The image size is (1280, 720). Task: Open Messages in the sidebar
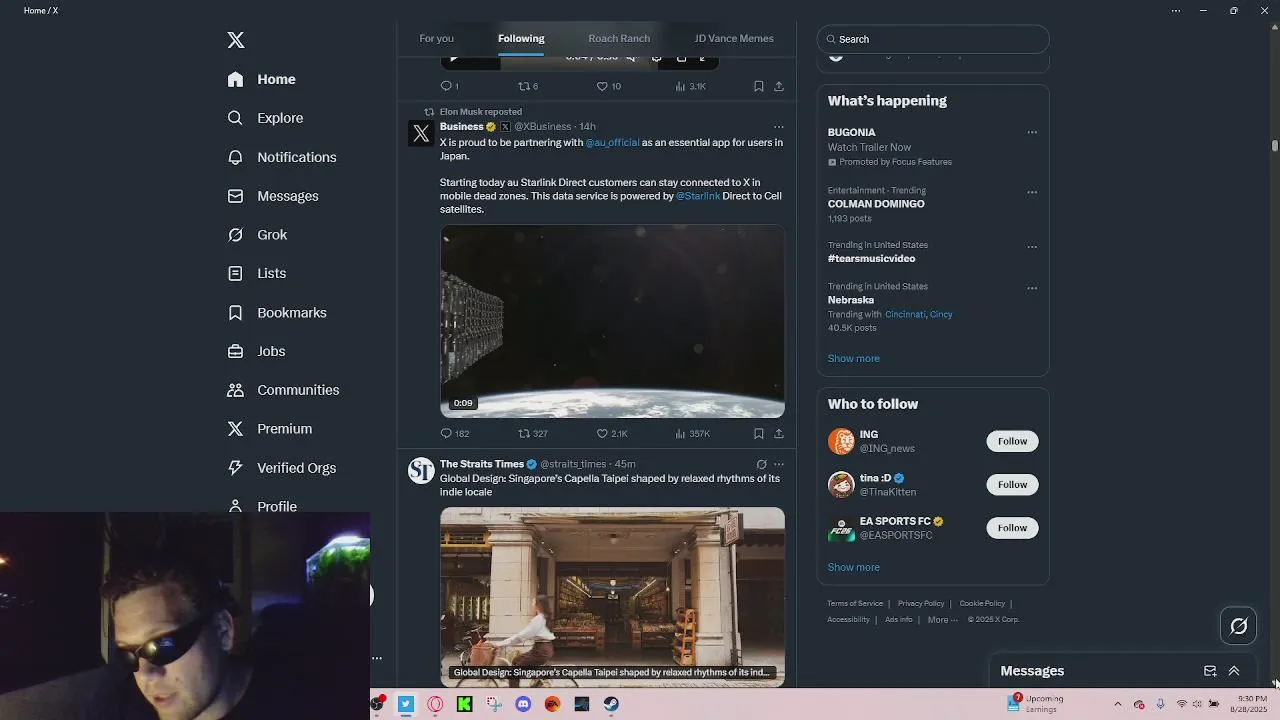pyautogui.click(x=273, y=196)
